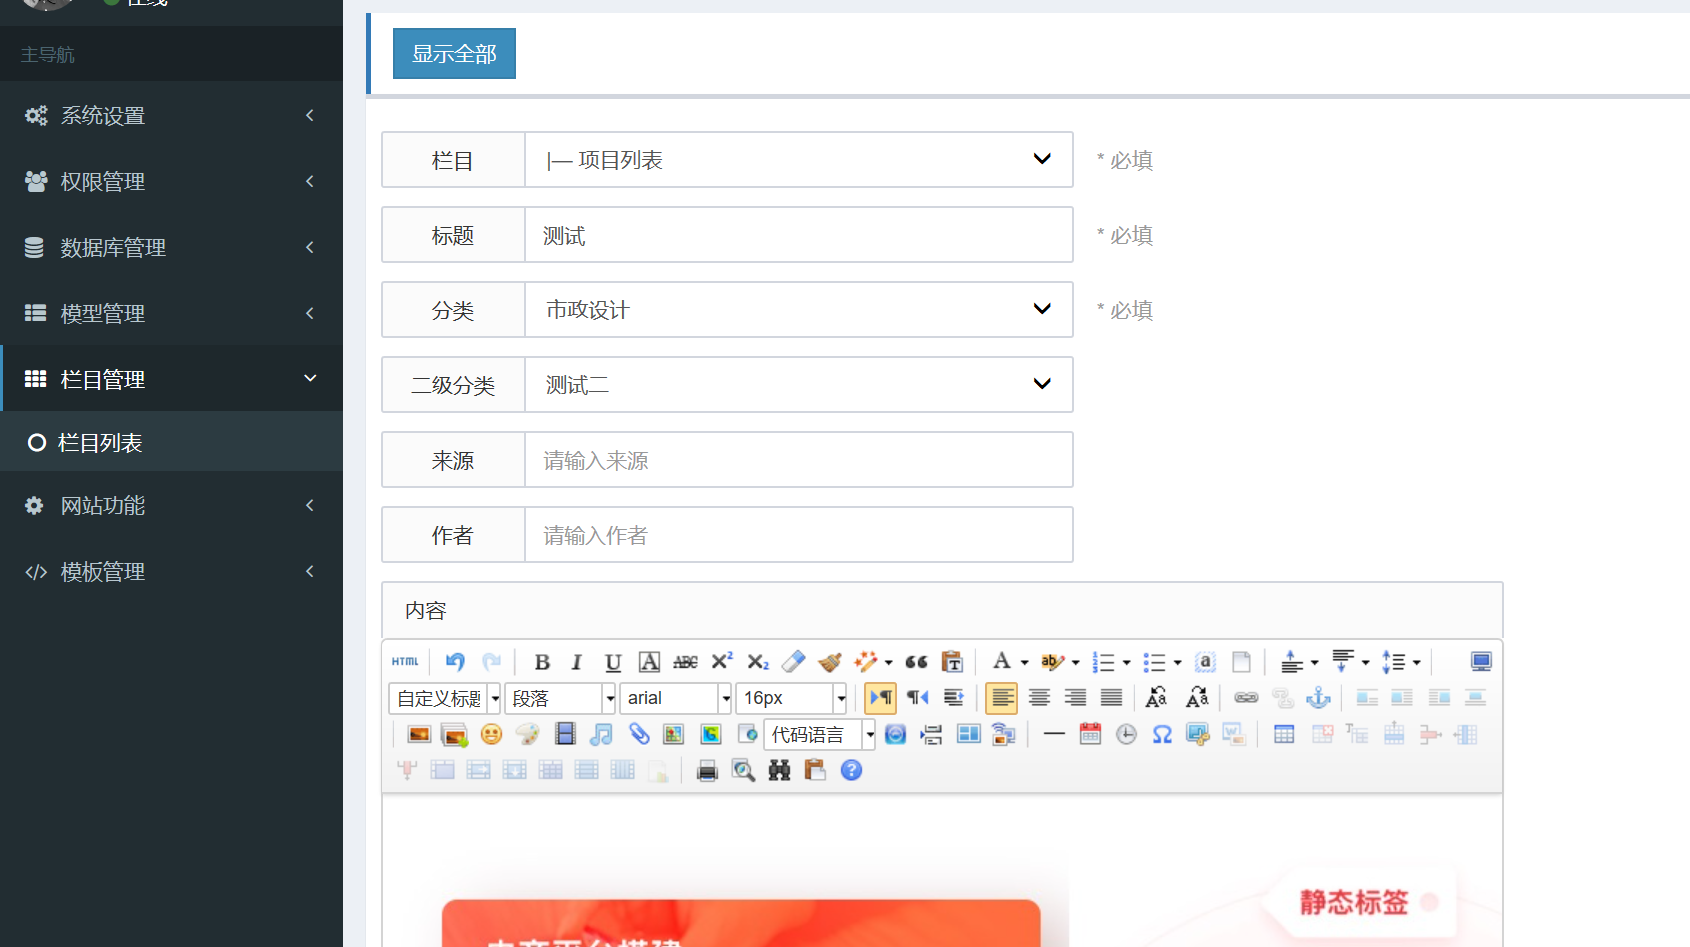The width and height of the screenshot is (1690, 947).
Task: Toggle underline formatting
Action: coord(613,662)
